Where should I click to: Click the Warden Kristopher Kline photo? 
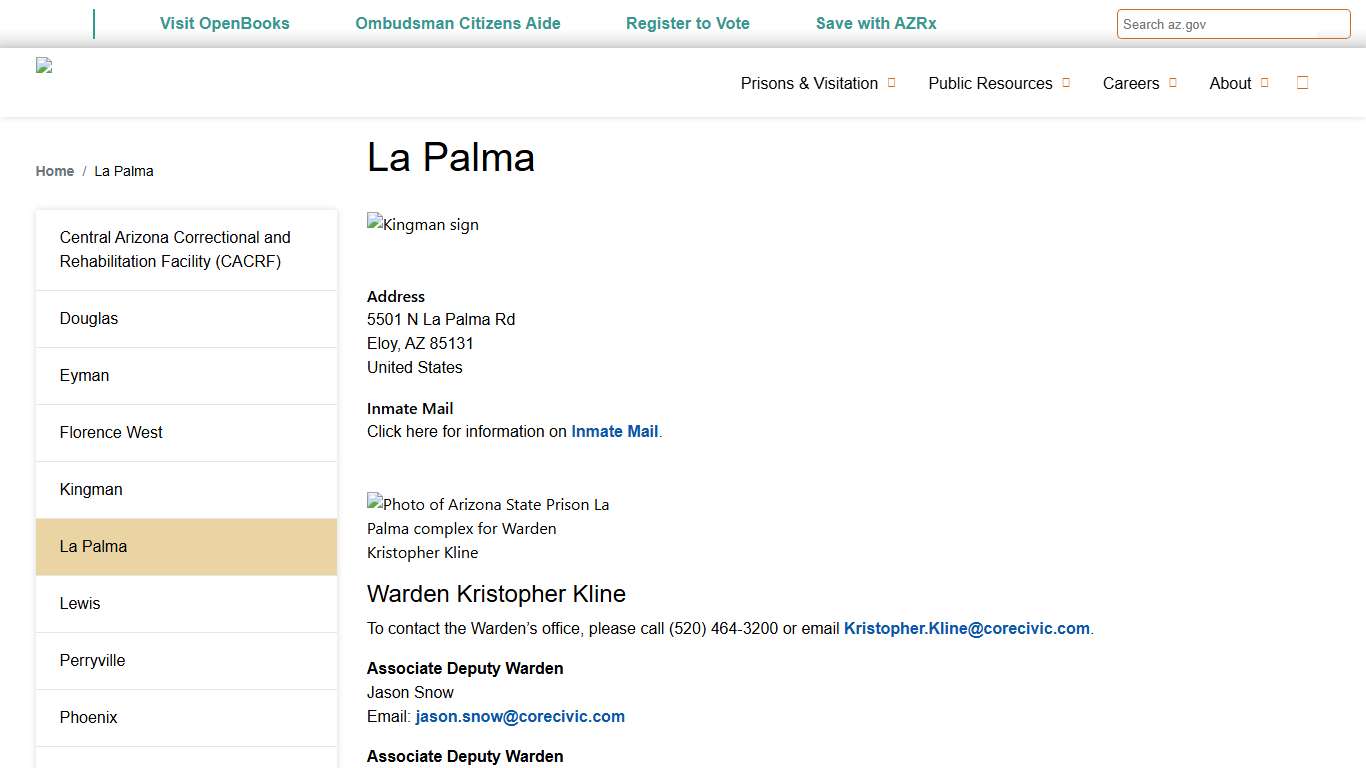(x=488, y=528)
